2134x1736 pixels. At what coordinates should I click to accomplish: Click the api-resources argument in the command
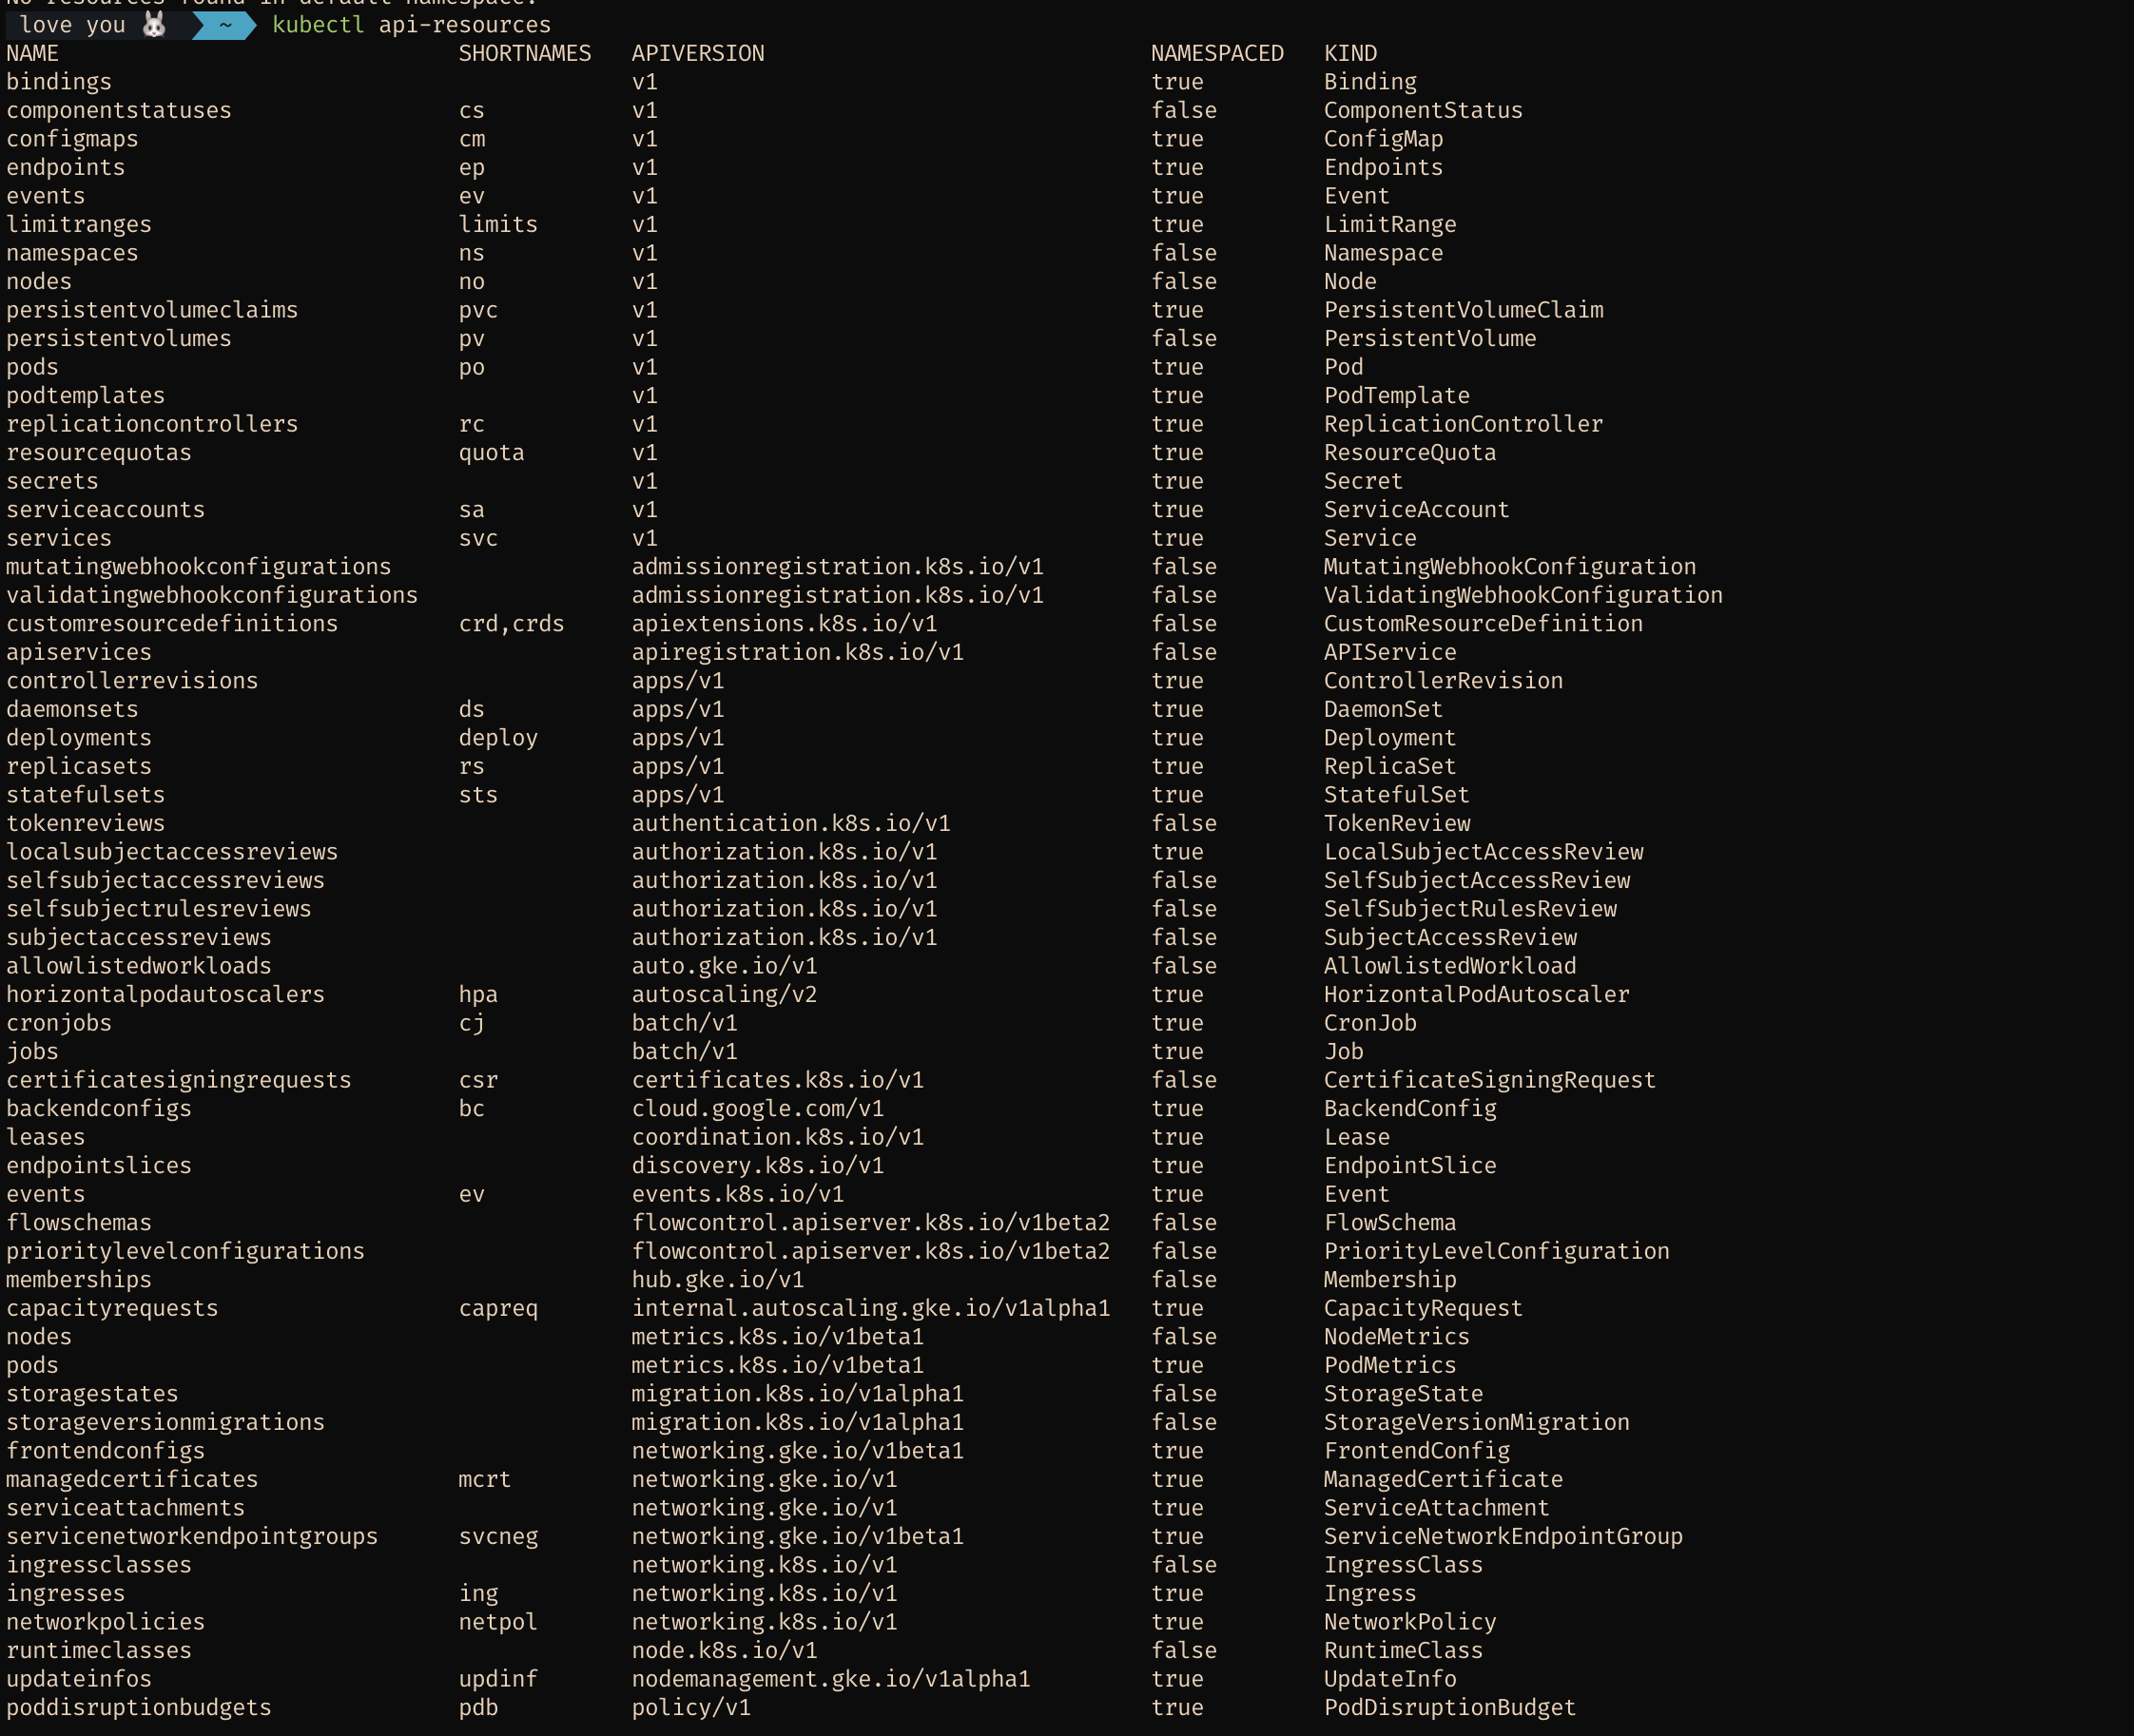(464, 24)
